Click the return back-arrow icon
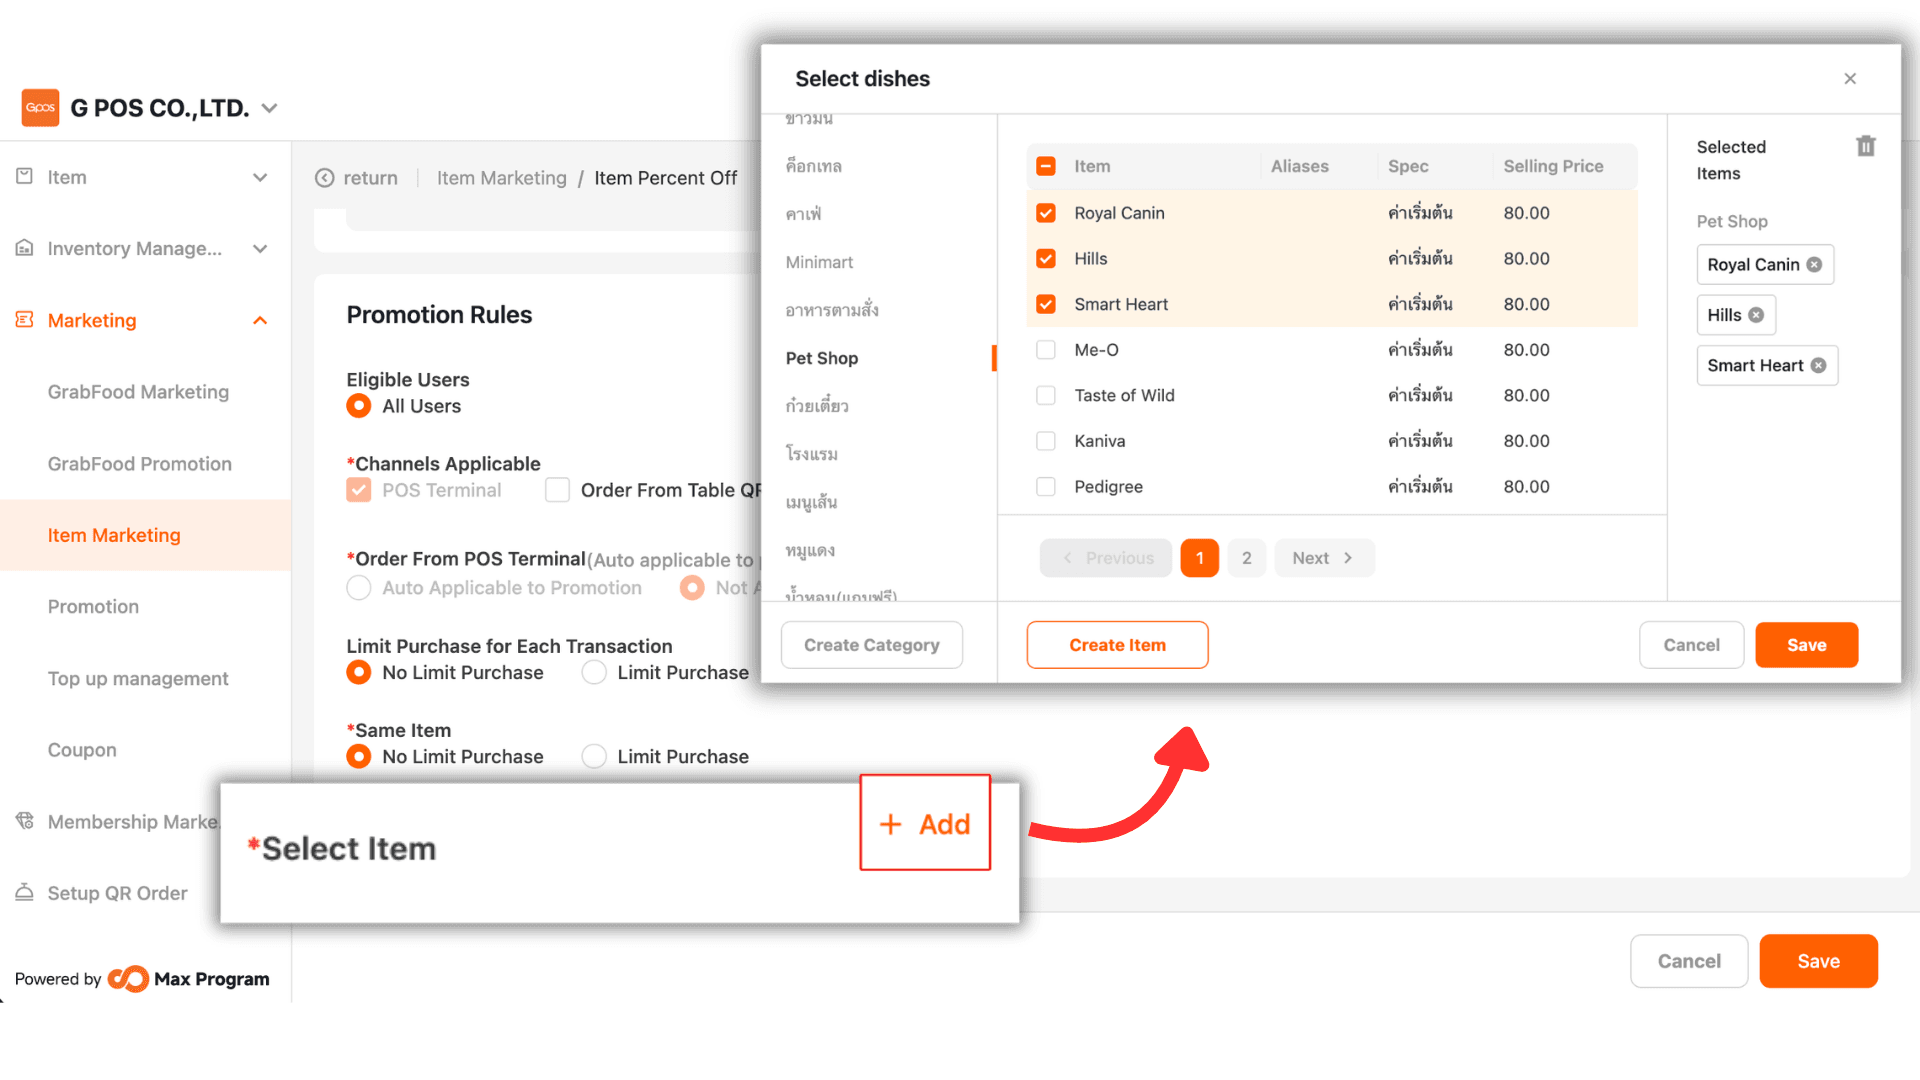This screenshot has height=1080, width=1920. pyautogui.click(x=324, y=178)
